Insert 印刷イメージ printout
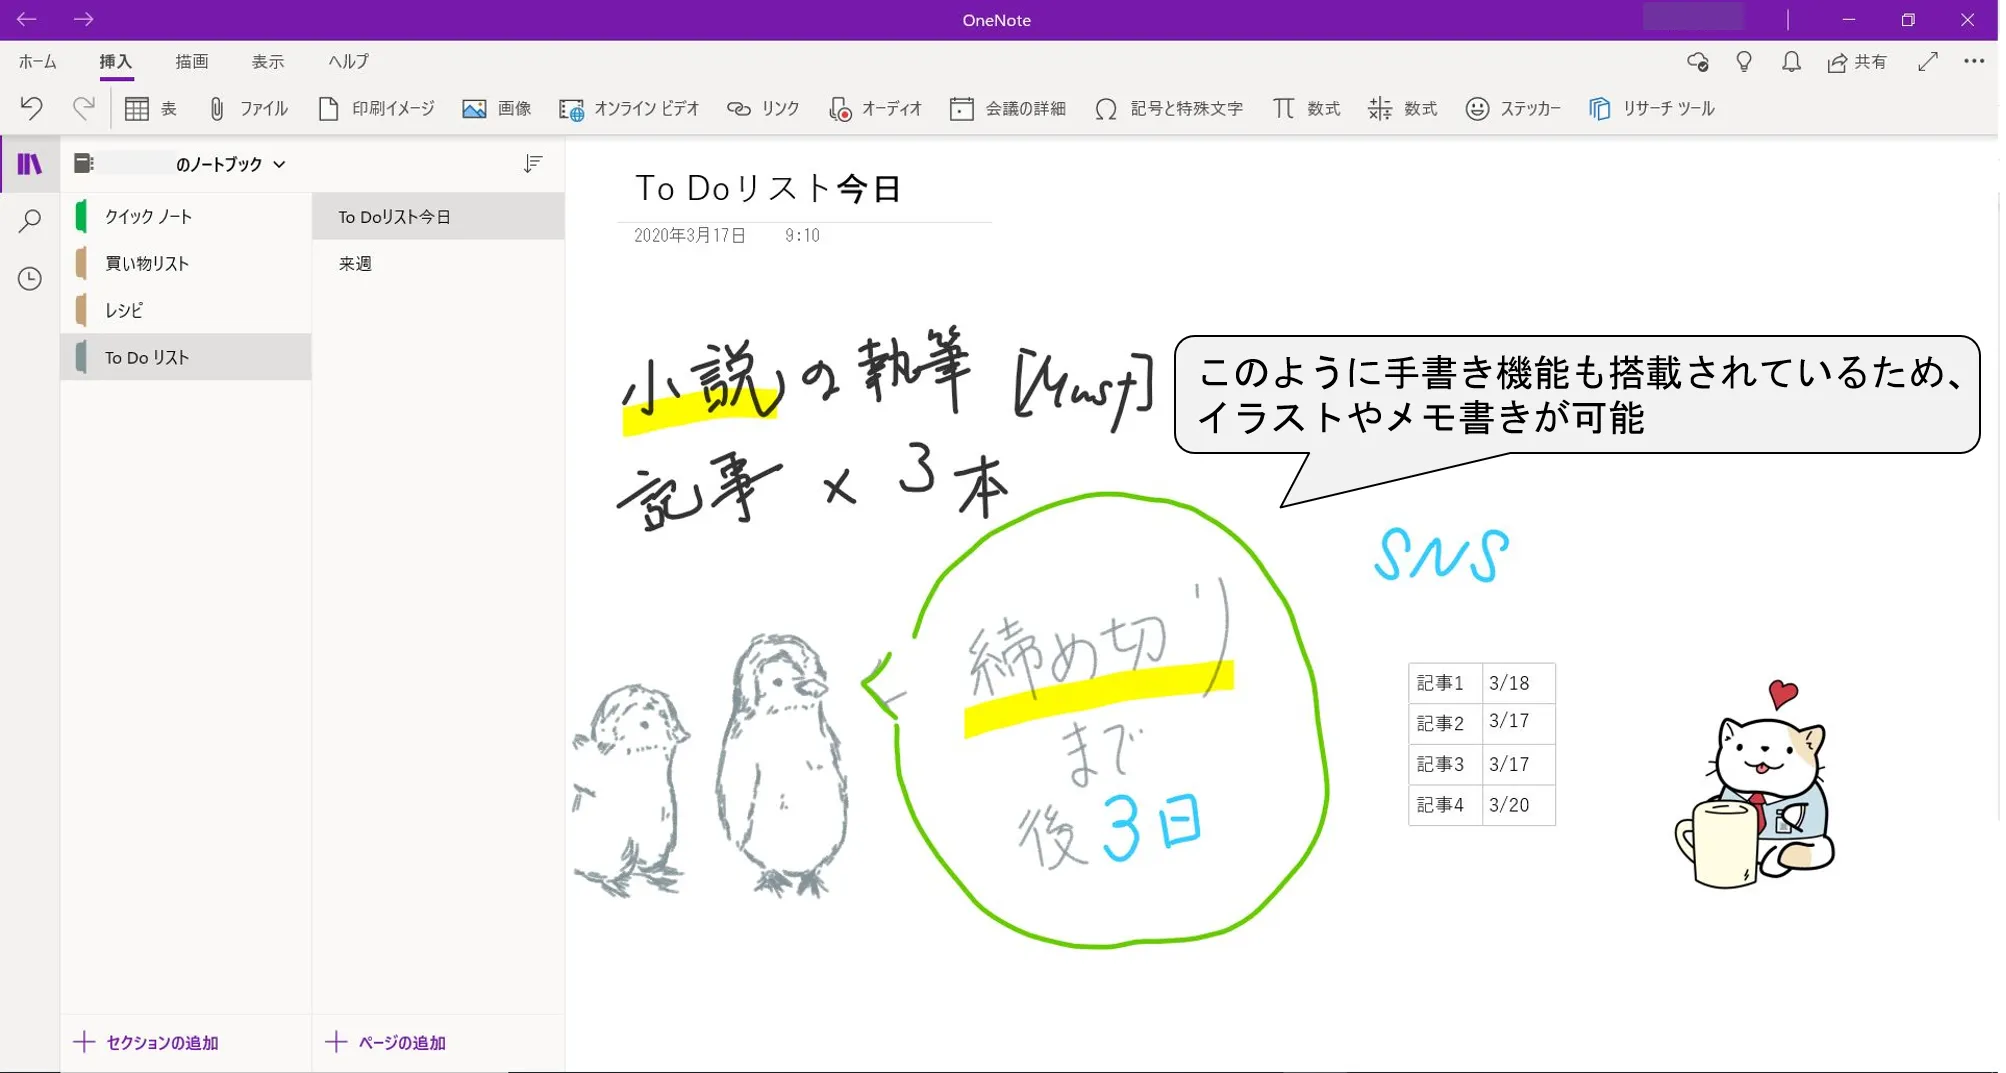The width and height of the screenshot is (2006, 1073). click(376, 108)
